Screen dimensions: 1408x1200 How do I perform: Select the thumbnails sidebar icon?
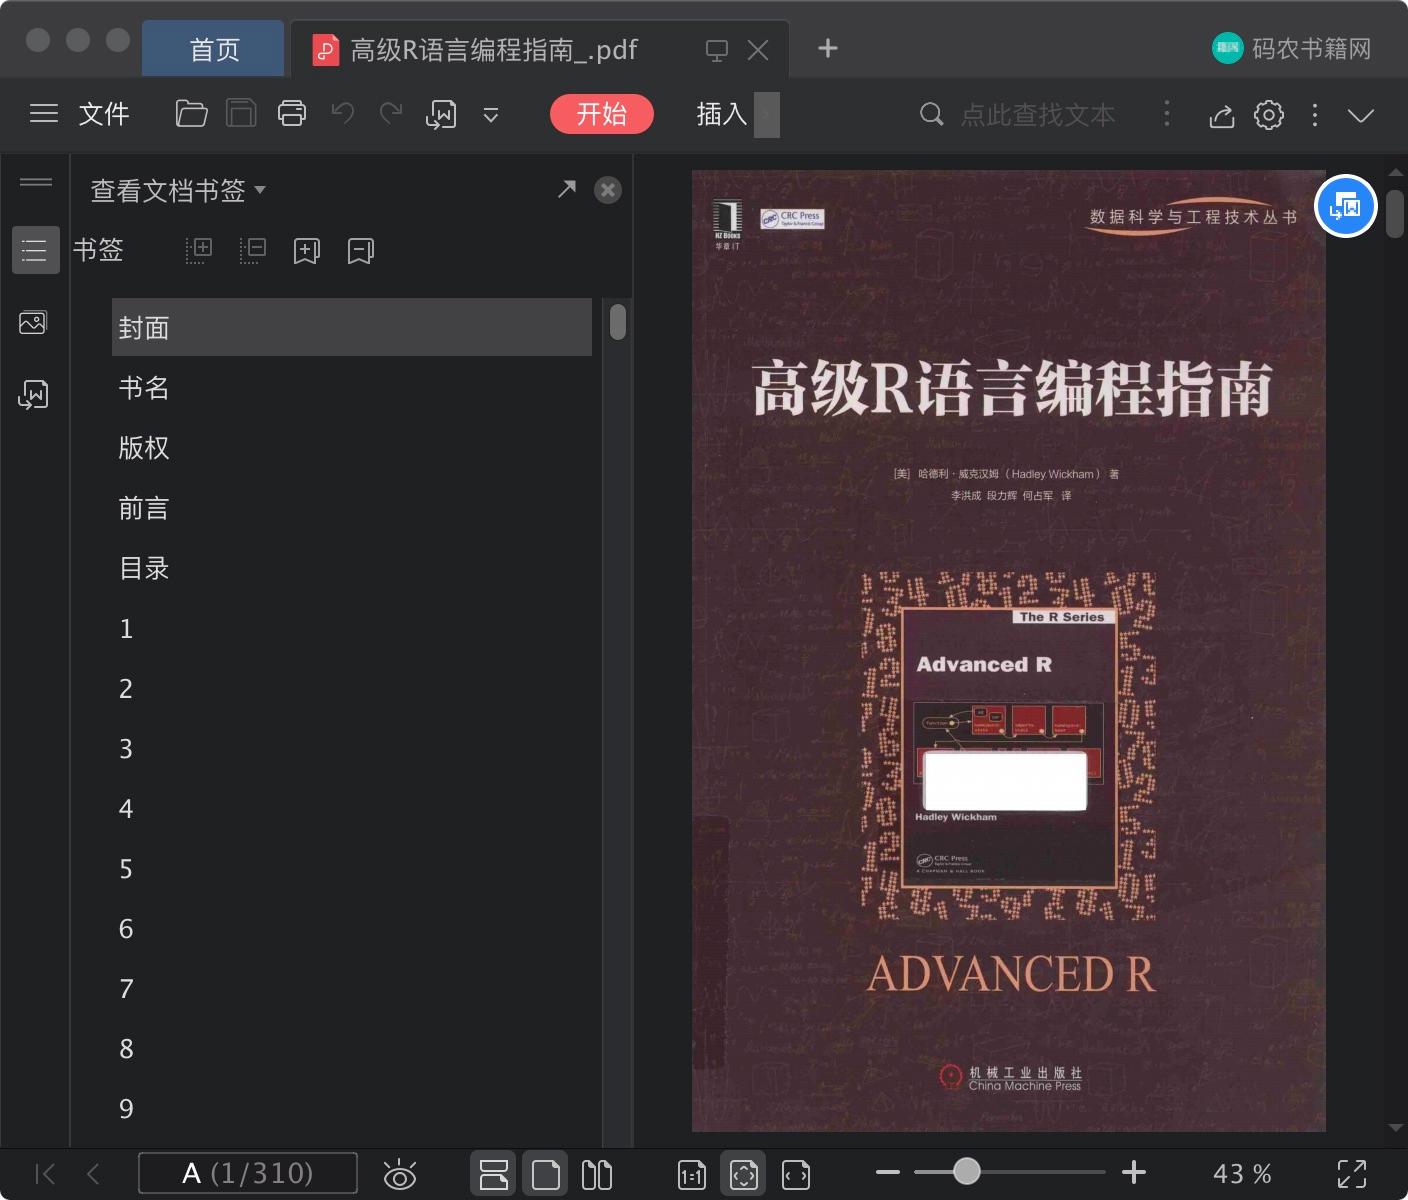pos(33,323)
